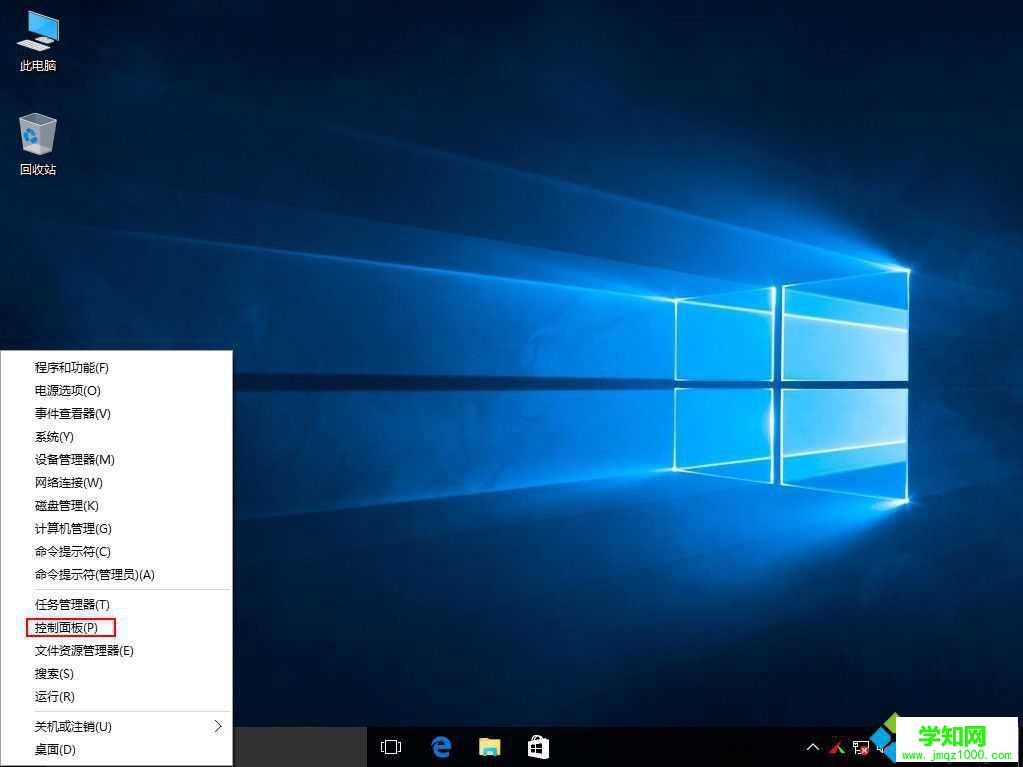
Task: Click the network status tray icon
Action: point(860,747)
